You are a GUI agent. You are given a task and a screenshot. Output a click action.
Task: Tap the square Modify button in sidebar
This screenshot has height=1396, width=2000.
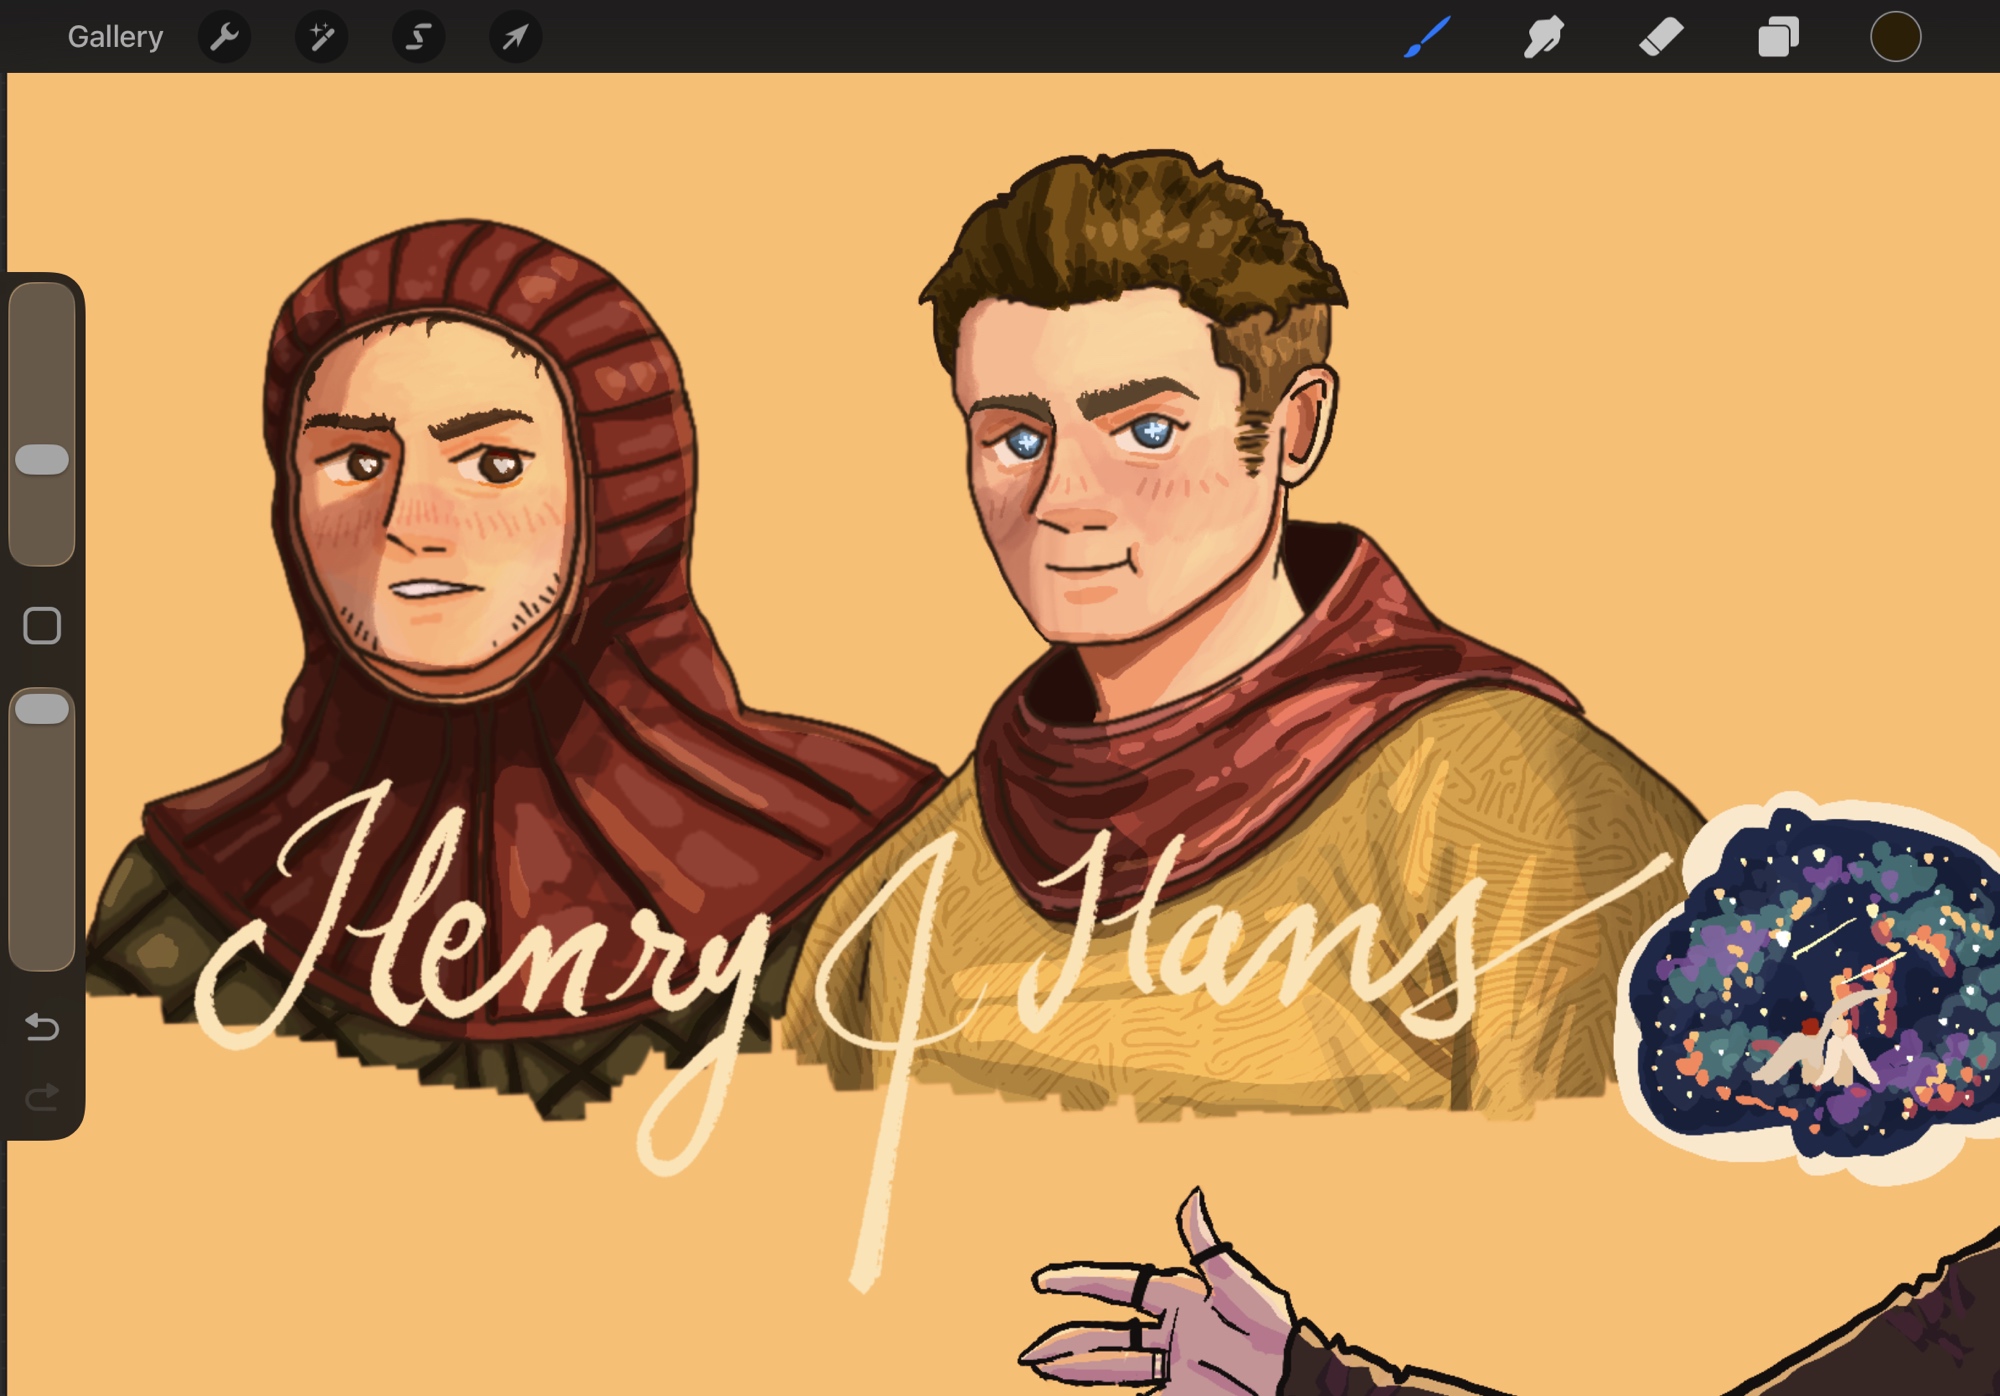coord(42,626)
